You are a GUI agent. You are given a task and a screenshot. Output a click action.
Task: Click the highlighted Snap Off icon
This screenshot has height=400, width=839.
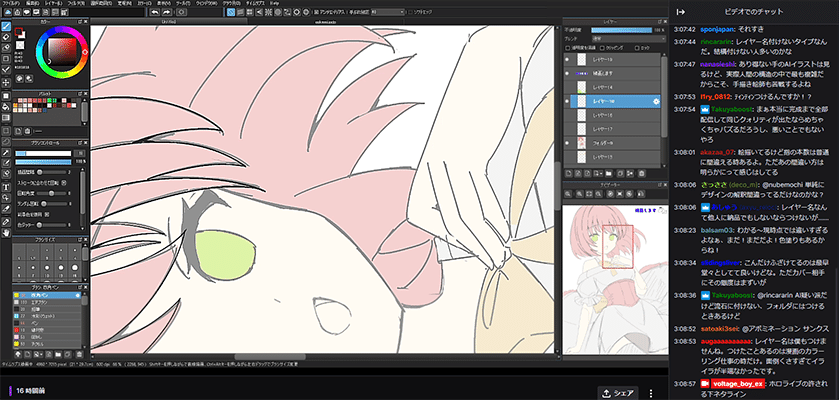231,11
